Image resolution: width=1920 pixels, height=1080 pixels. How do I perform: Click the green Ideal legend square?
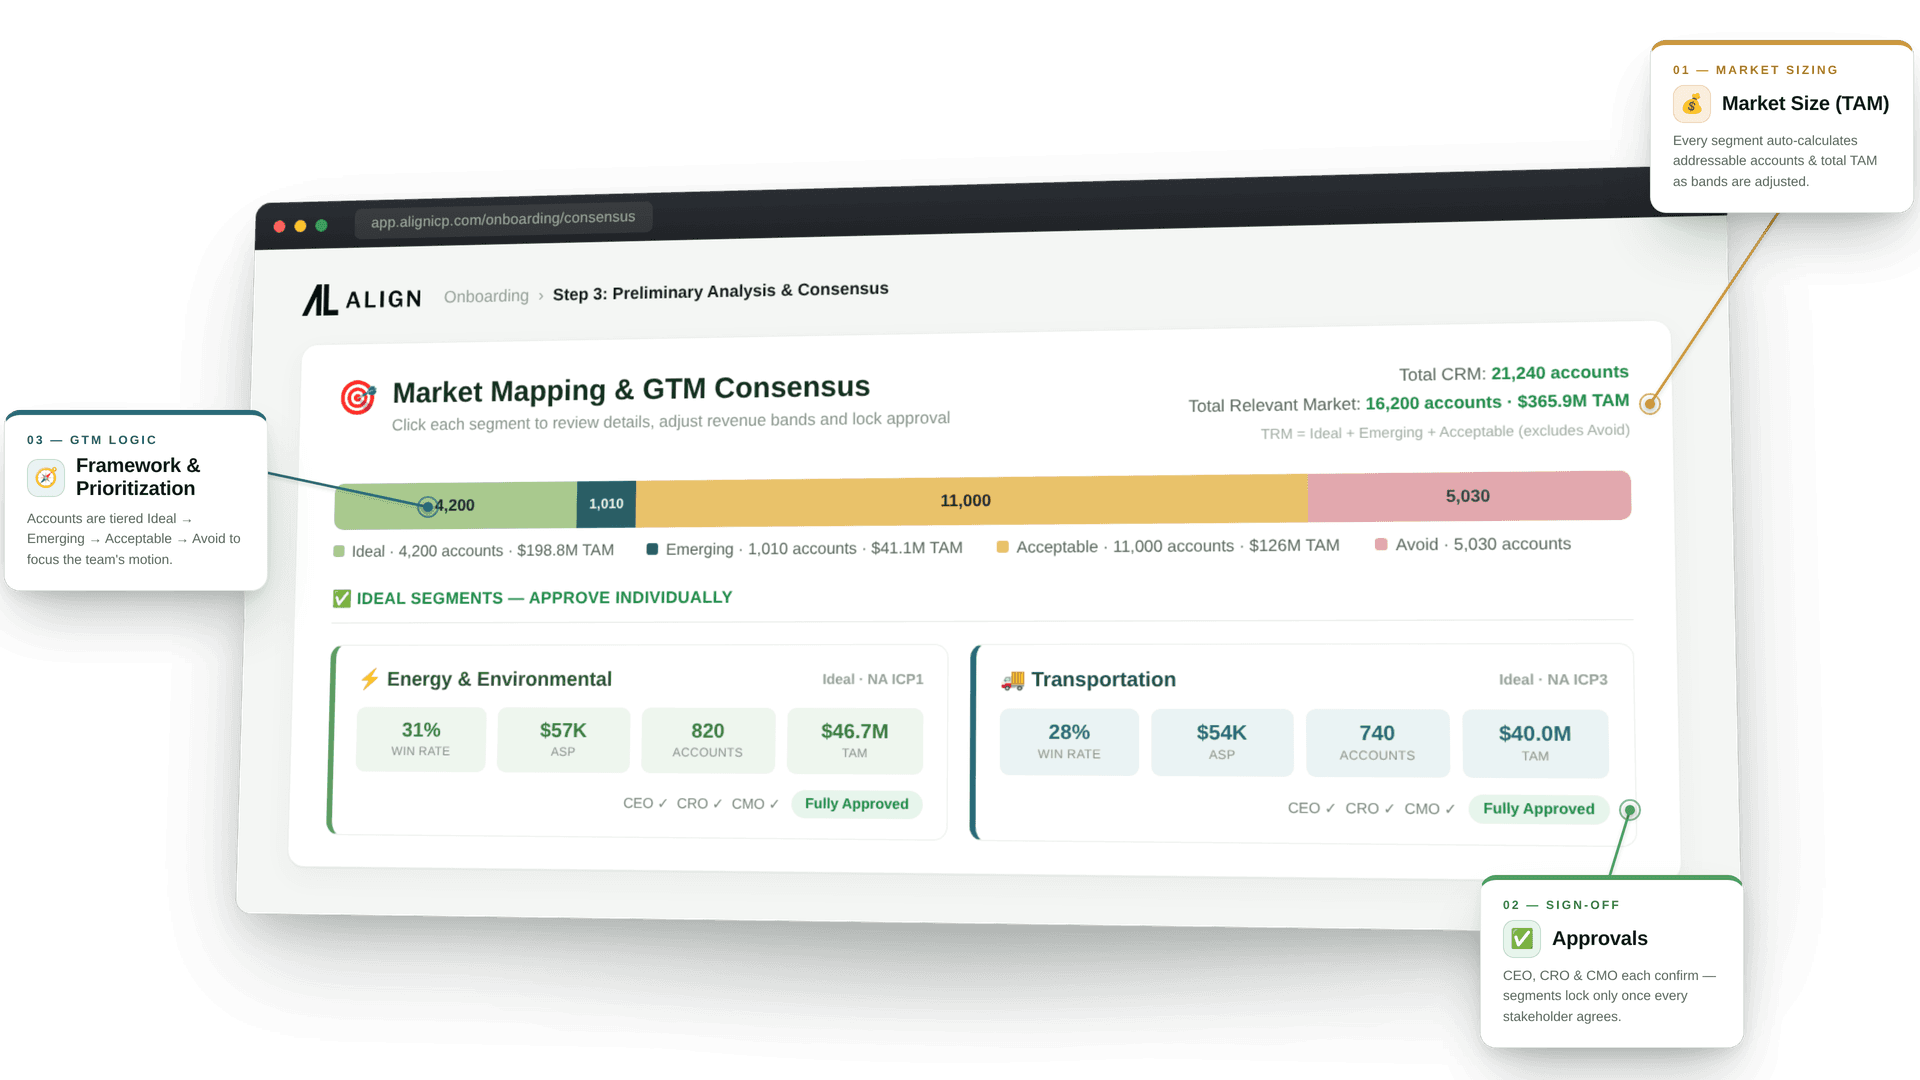click(339, 551)
